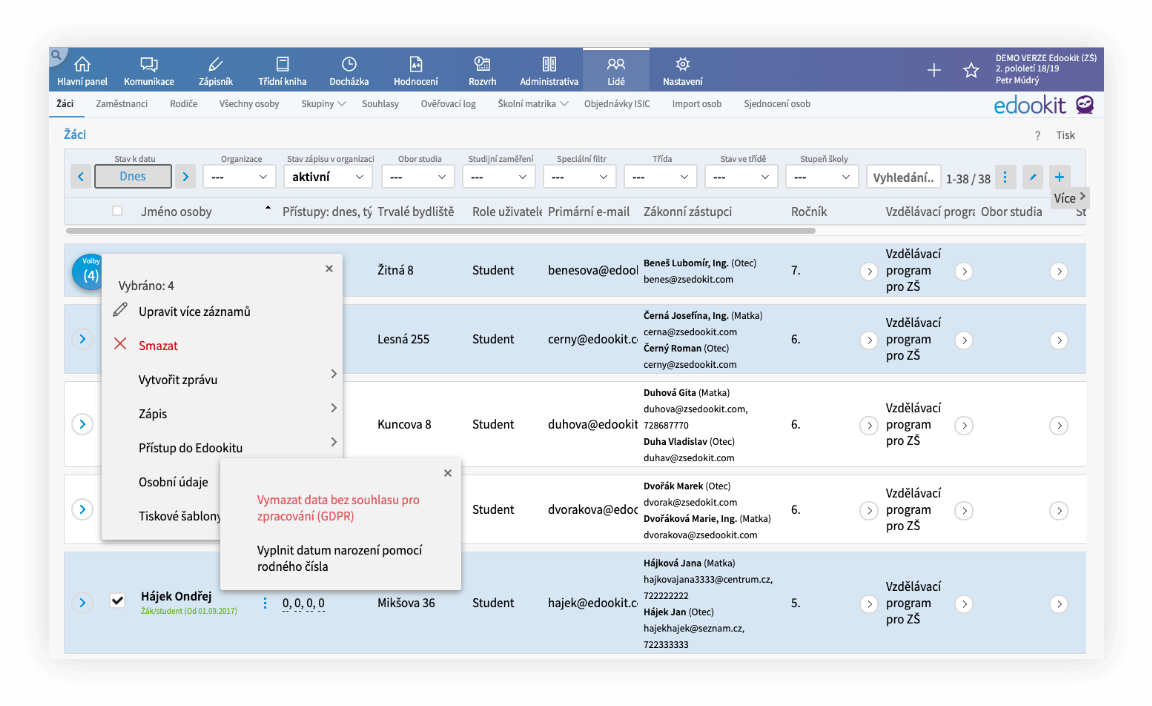Click the Vyhledání search field
Image resolution: width=1152 pixels, height=706 pixels.
903,177
